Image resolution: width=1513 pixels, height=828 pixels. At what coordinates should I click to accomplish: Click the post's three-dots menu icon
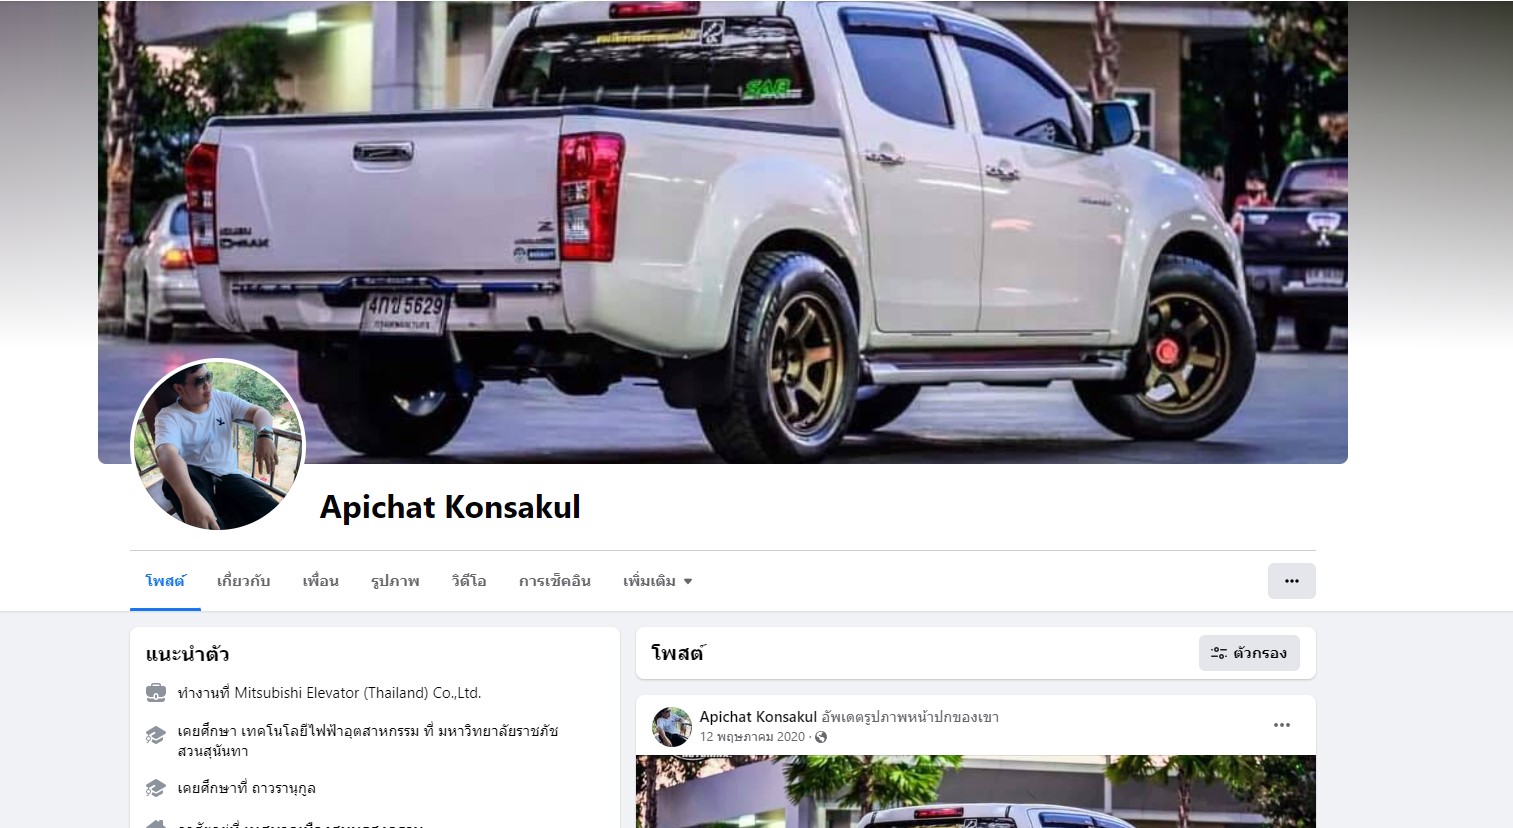[x=1281, y=725]
